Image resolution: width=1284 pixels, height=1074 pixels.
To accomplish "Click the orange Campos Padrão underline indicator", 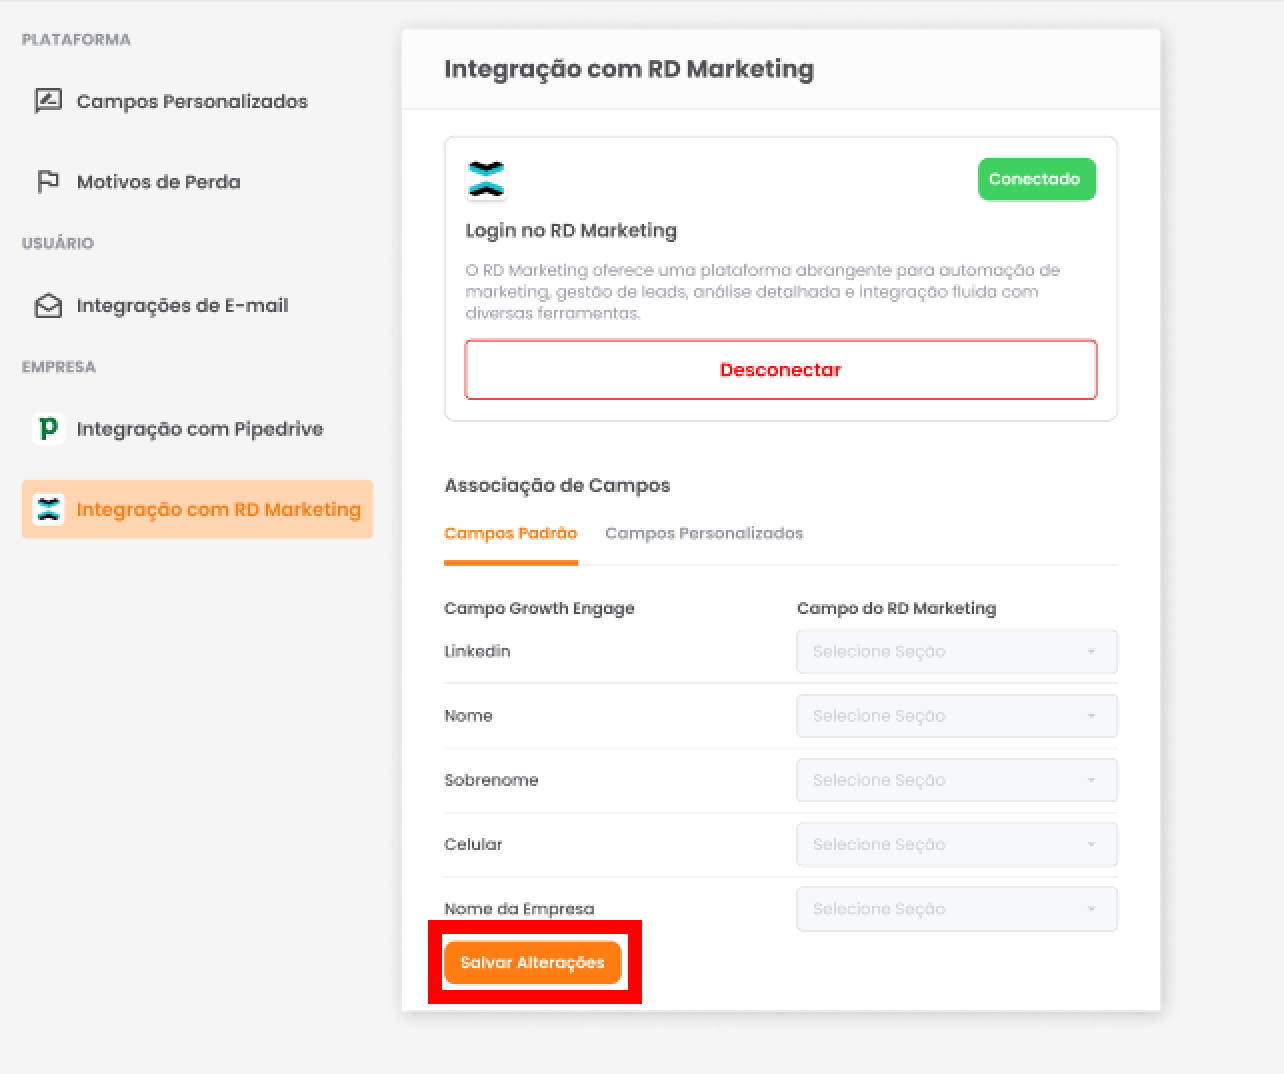I will coord(510,562).
